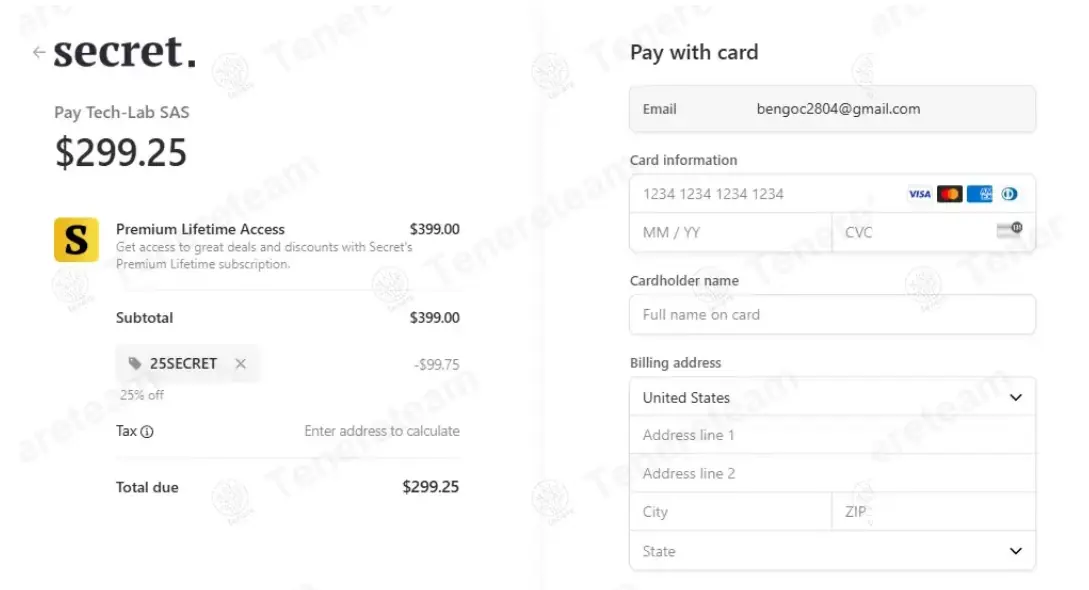Click the Visa card icon
Screen dimensions: 1089x590
coord(919,194)
